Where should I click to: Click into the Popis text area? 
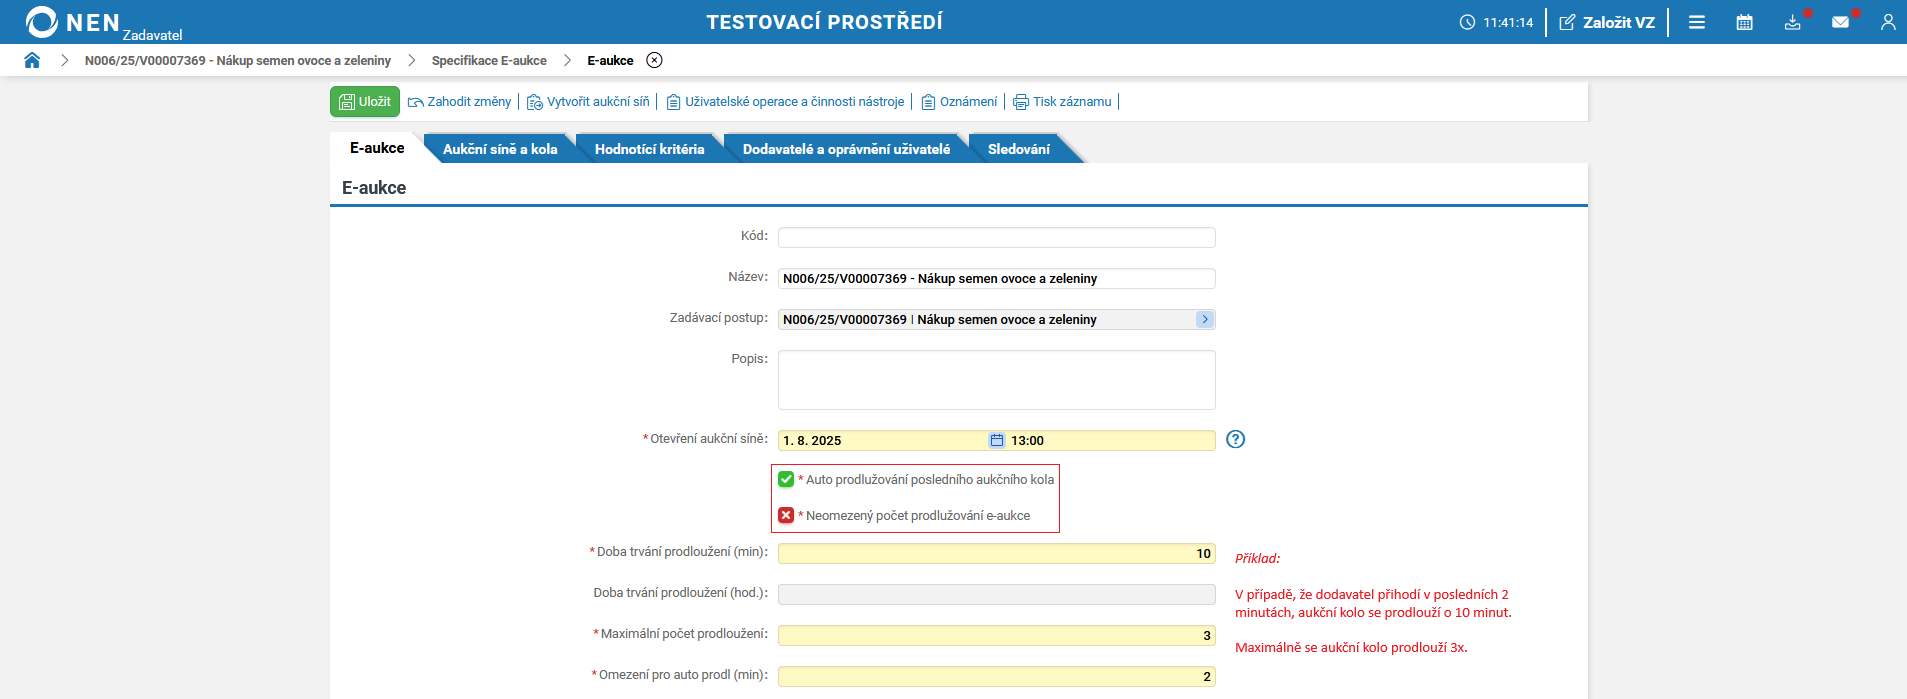click(x=996, y=379)
